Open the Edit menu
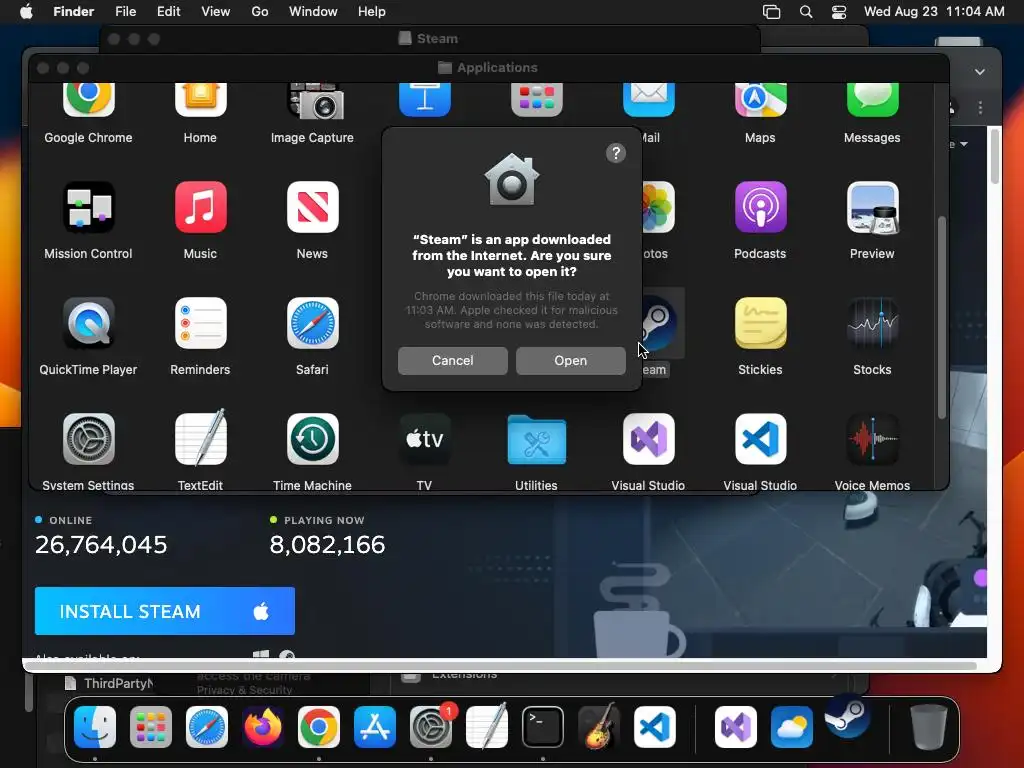Image resolution: width=1024 pixels, height=768 pixels. point(168,11)
